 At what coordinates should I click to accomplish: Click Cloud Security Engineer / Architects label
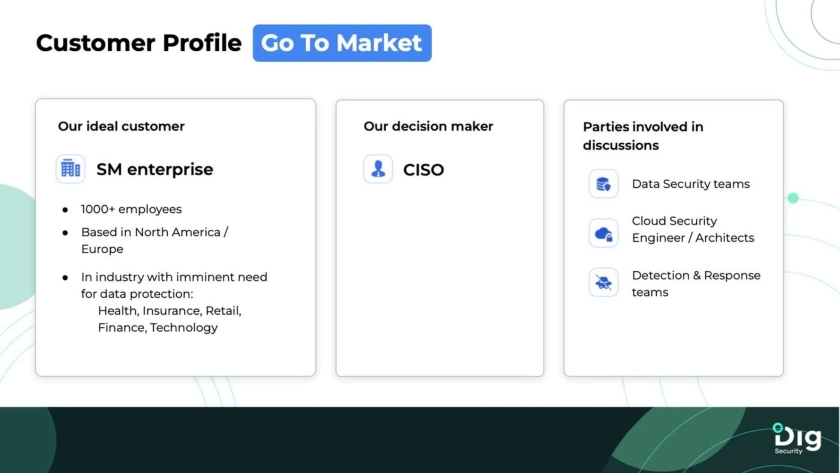(692, 229)
